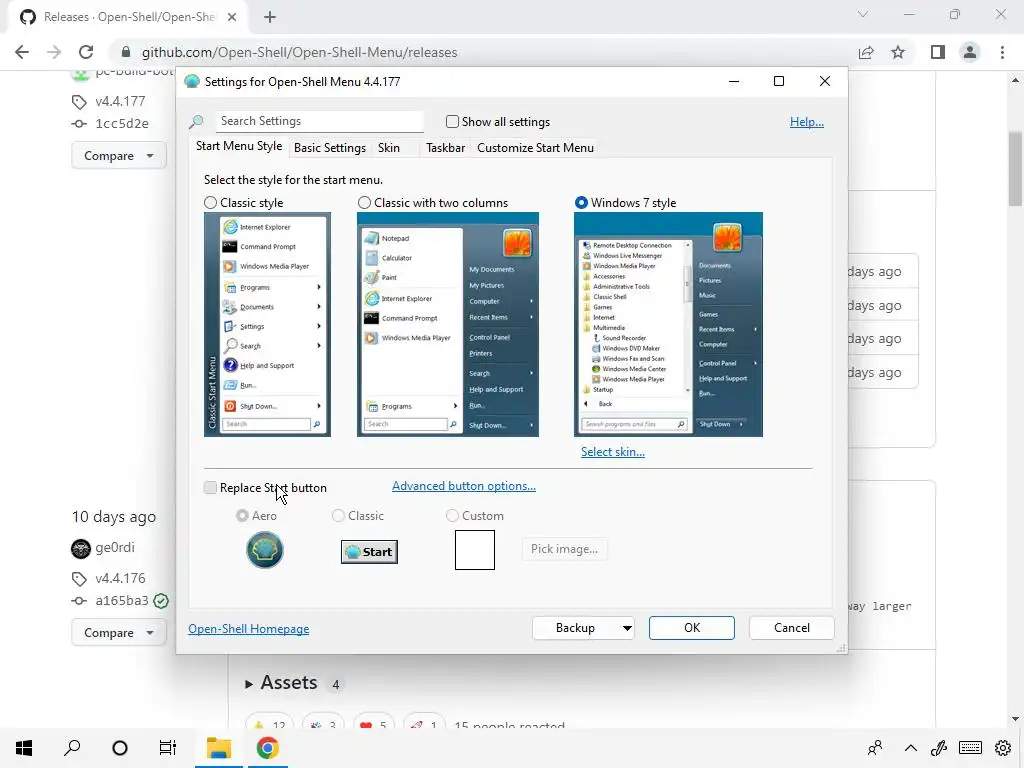Reload the GitHub releases page
Screen dimensions: 1024x768
click(x=86, y=52)
